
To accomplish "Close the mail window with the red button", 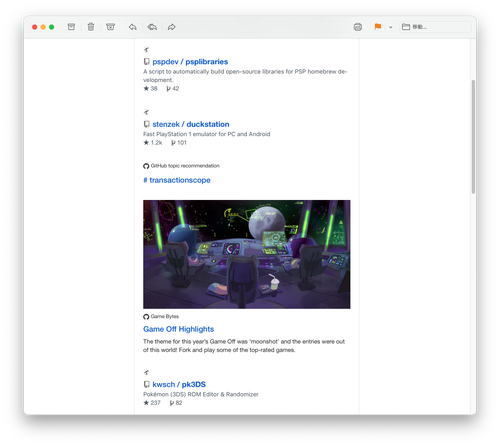I will 34,27.
